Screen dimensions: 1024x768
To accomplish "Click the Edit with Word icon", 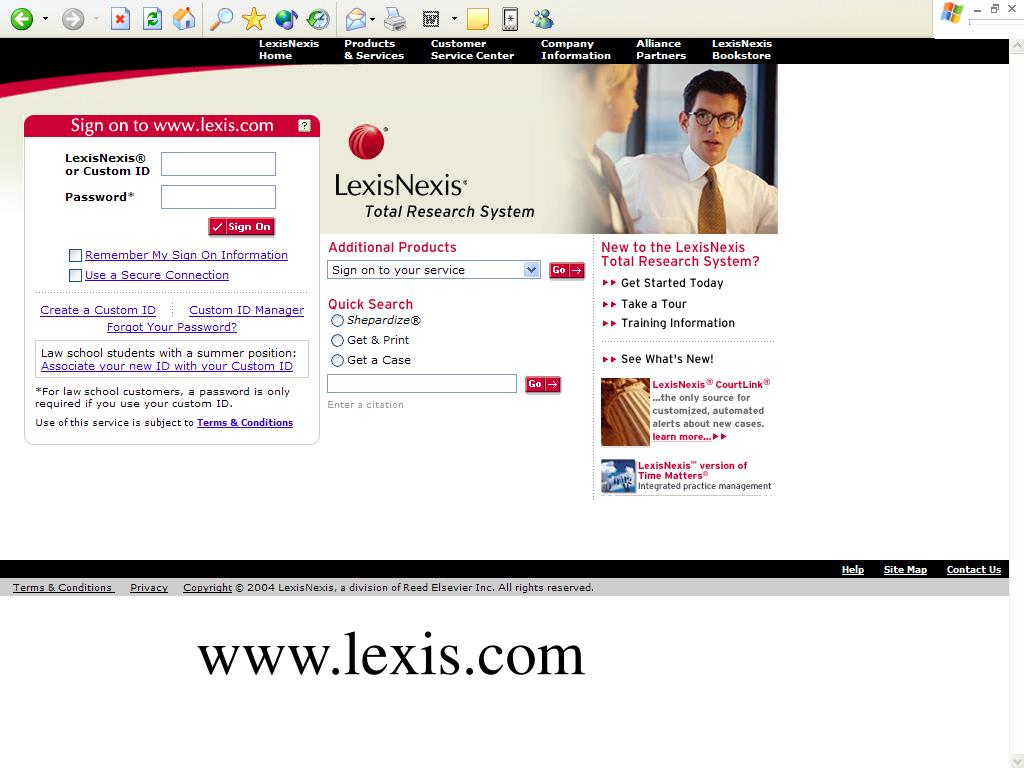I will (x=431, y=19).
